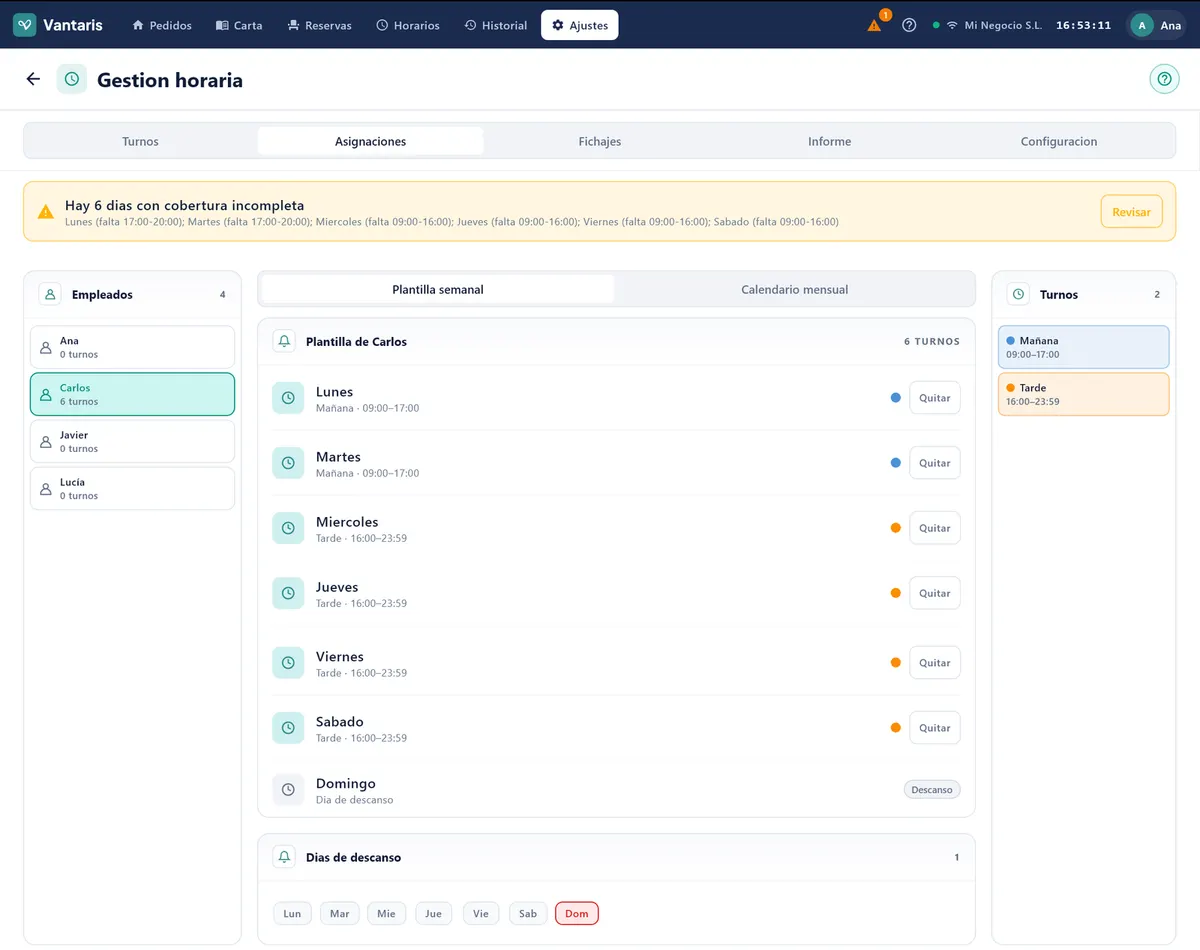Open the Ana user account menu

tap(1156, 25)
